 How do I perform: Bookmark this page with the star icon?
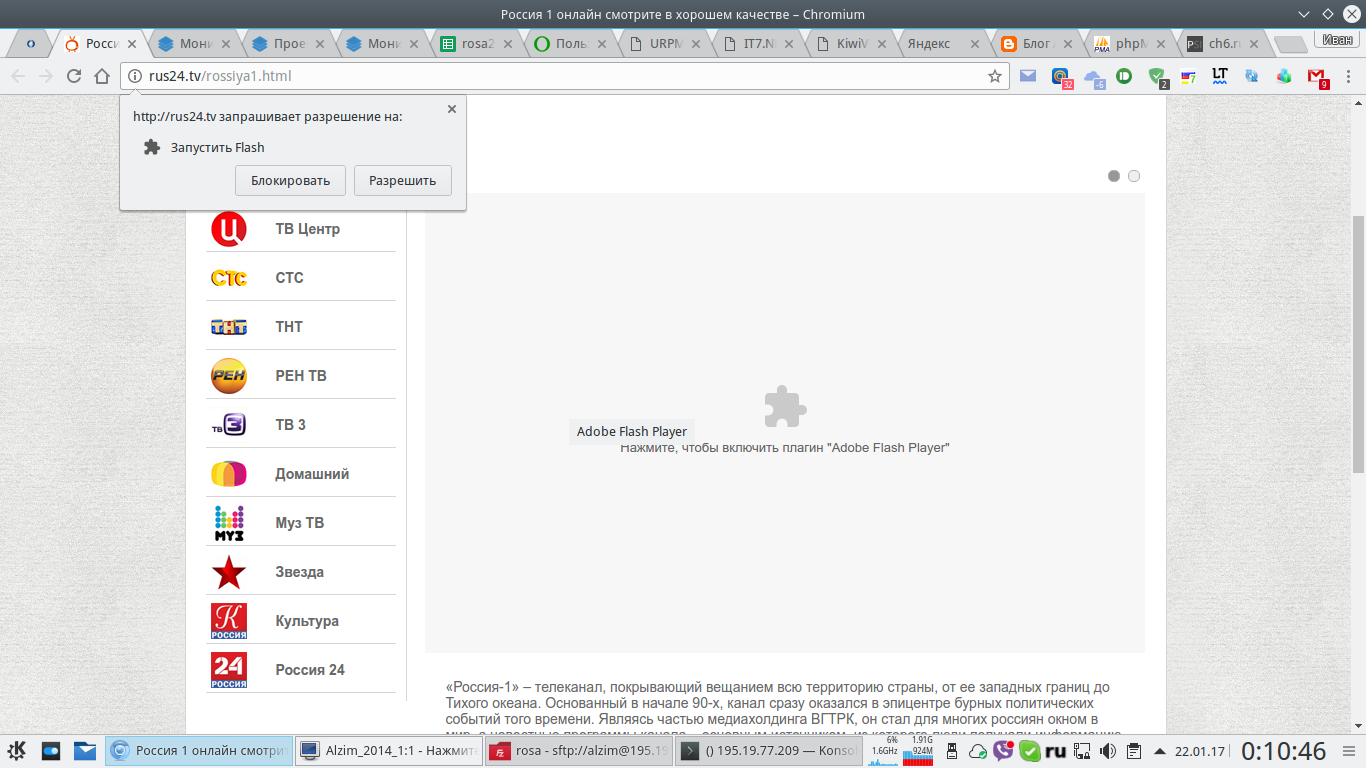pyautogui.click(x=995, y=76)
